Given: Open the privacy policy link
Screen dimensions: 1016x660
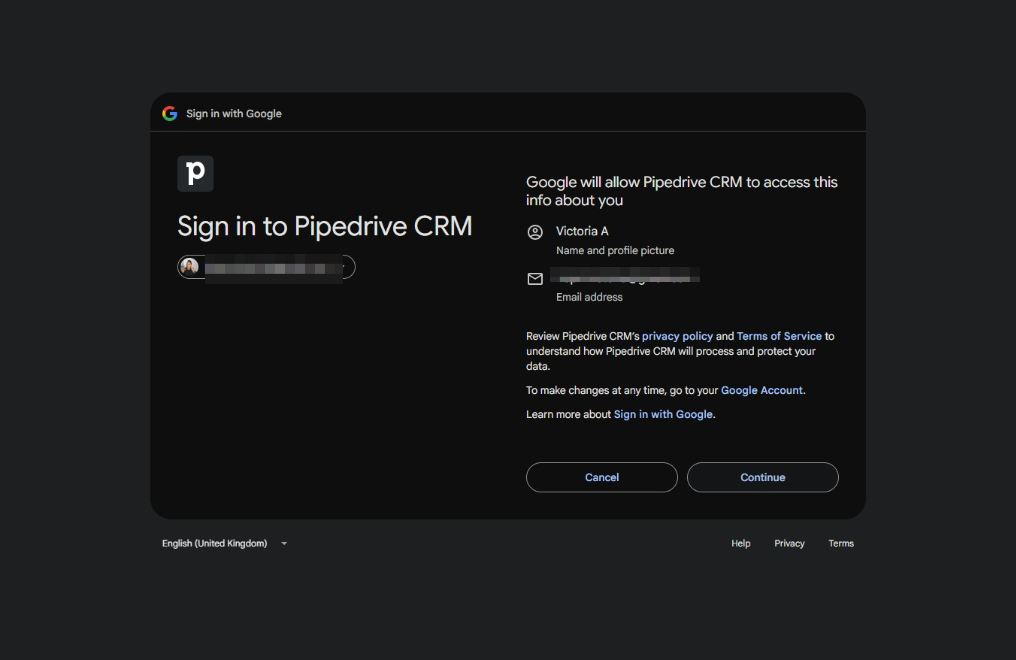Looking at the screenshot, I should (x=677, y=336).
